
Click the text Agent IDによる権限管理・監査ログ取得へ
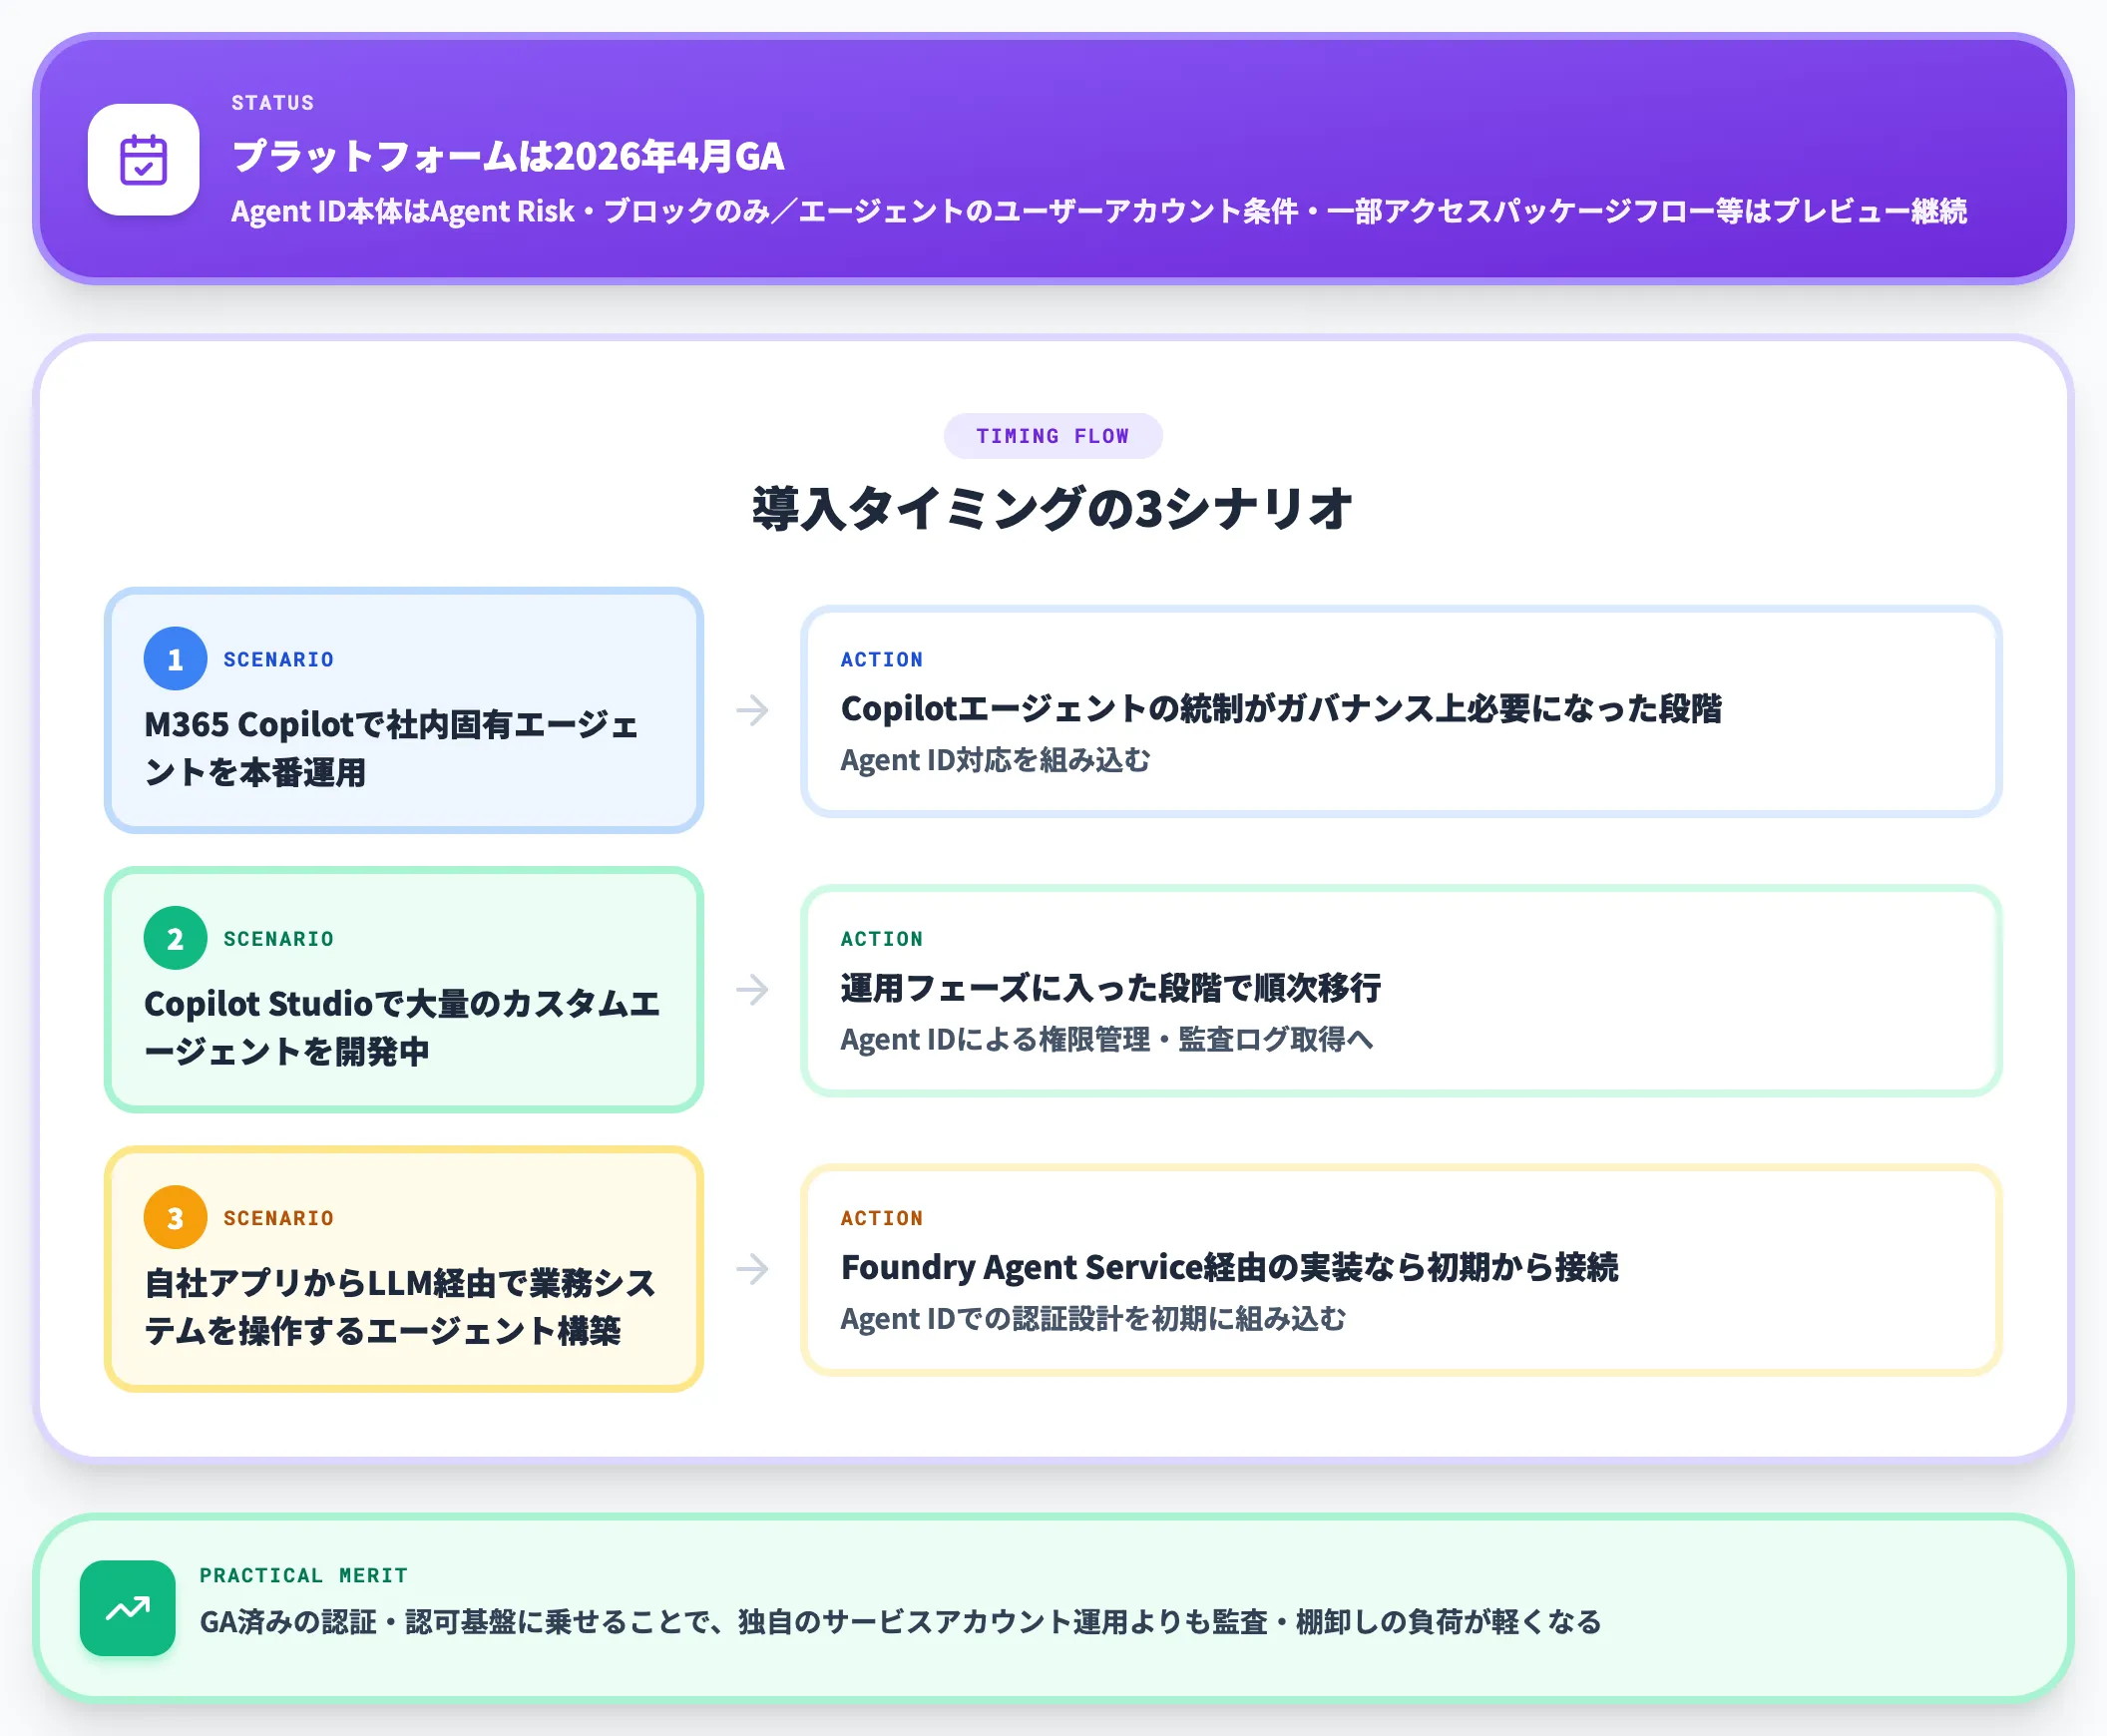pyautogui.click(x=1107, y=1039)
